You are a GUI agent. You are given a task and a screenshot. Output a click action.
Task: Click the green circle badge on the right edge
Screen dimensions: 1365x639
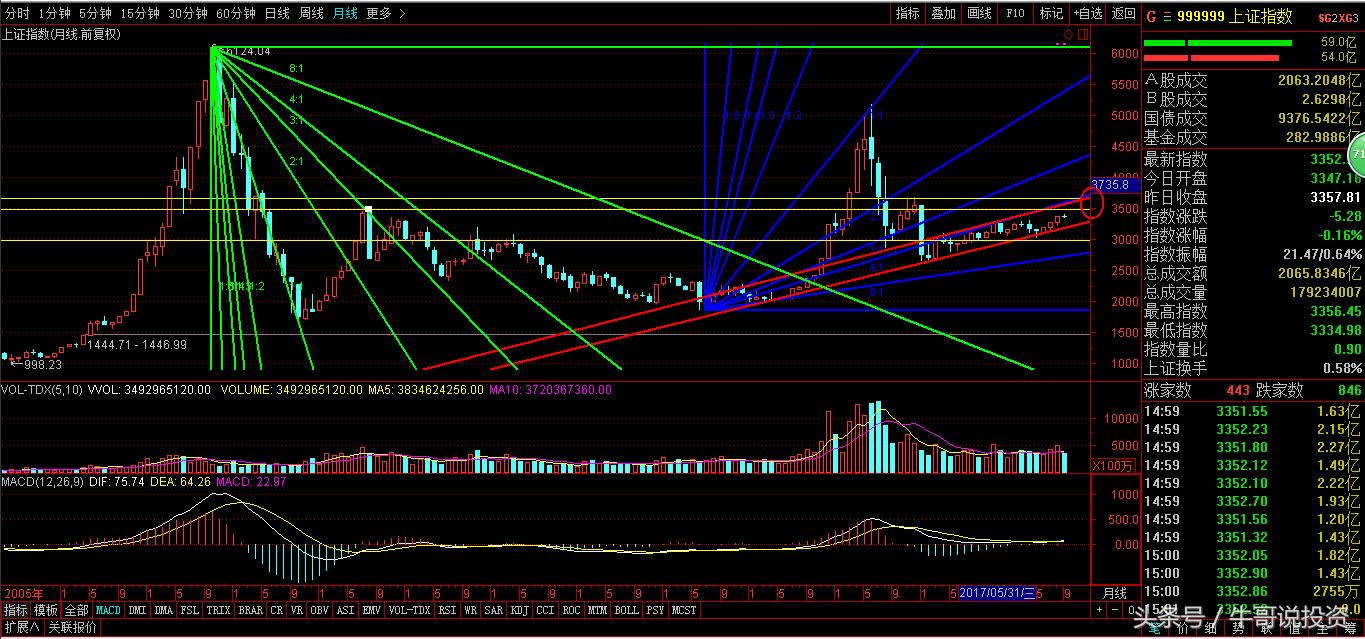point(1356,155)
